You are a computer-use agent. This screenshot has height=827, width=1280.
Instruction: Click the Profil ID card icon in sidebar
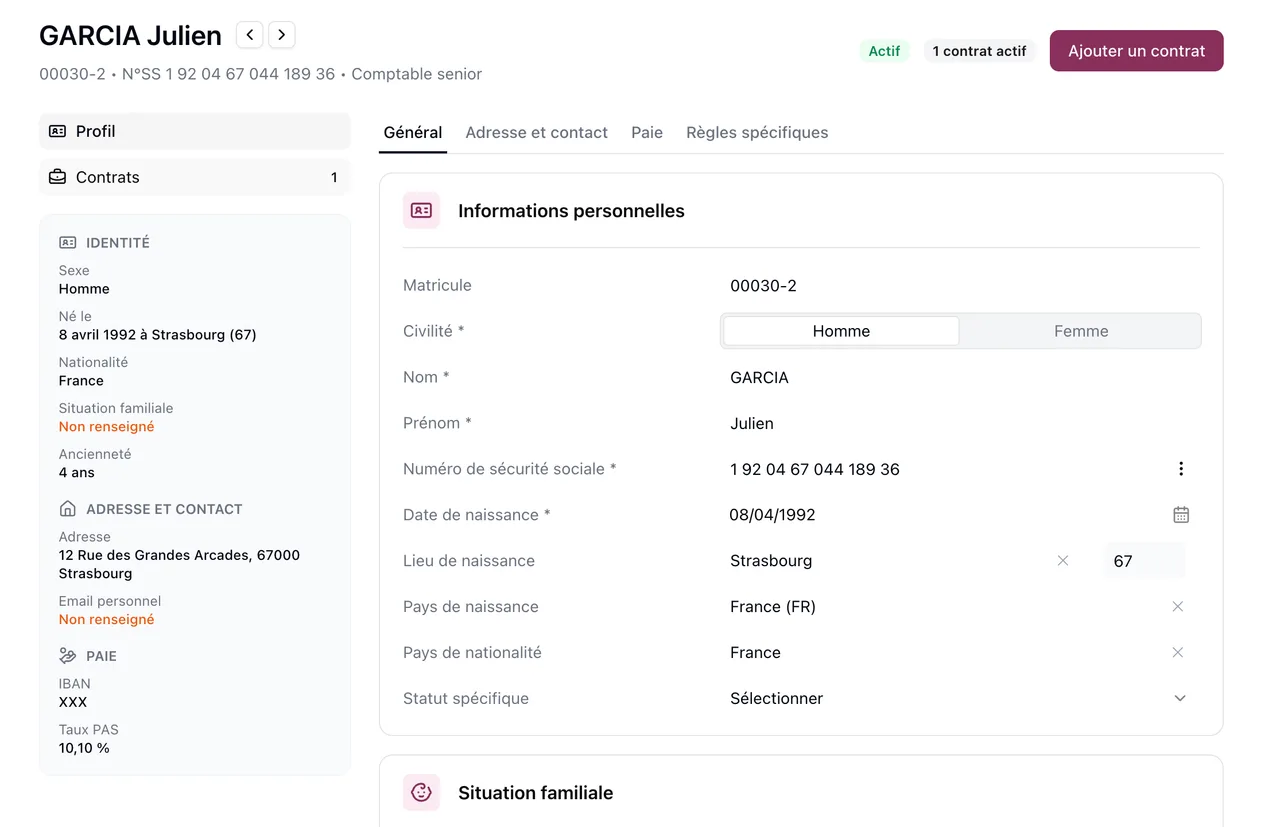(x=58, y=131)
